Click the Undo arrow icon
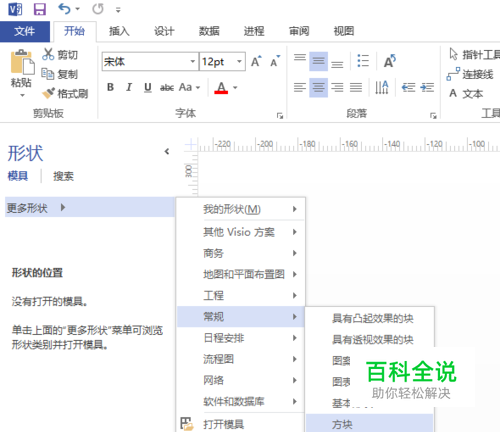 click(x=64, y=9)
